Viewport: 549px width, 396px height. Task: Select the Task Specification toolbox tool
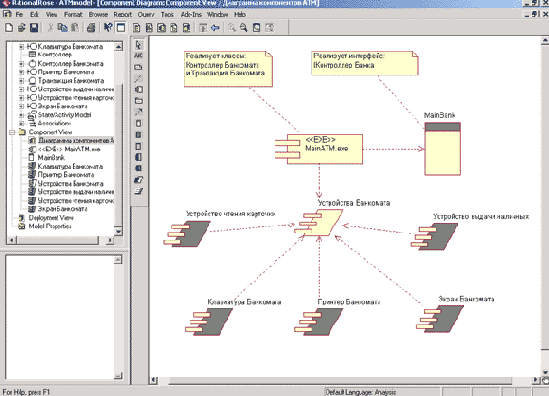[x=138, y=180]
